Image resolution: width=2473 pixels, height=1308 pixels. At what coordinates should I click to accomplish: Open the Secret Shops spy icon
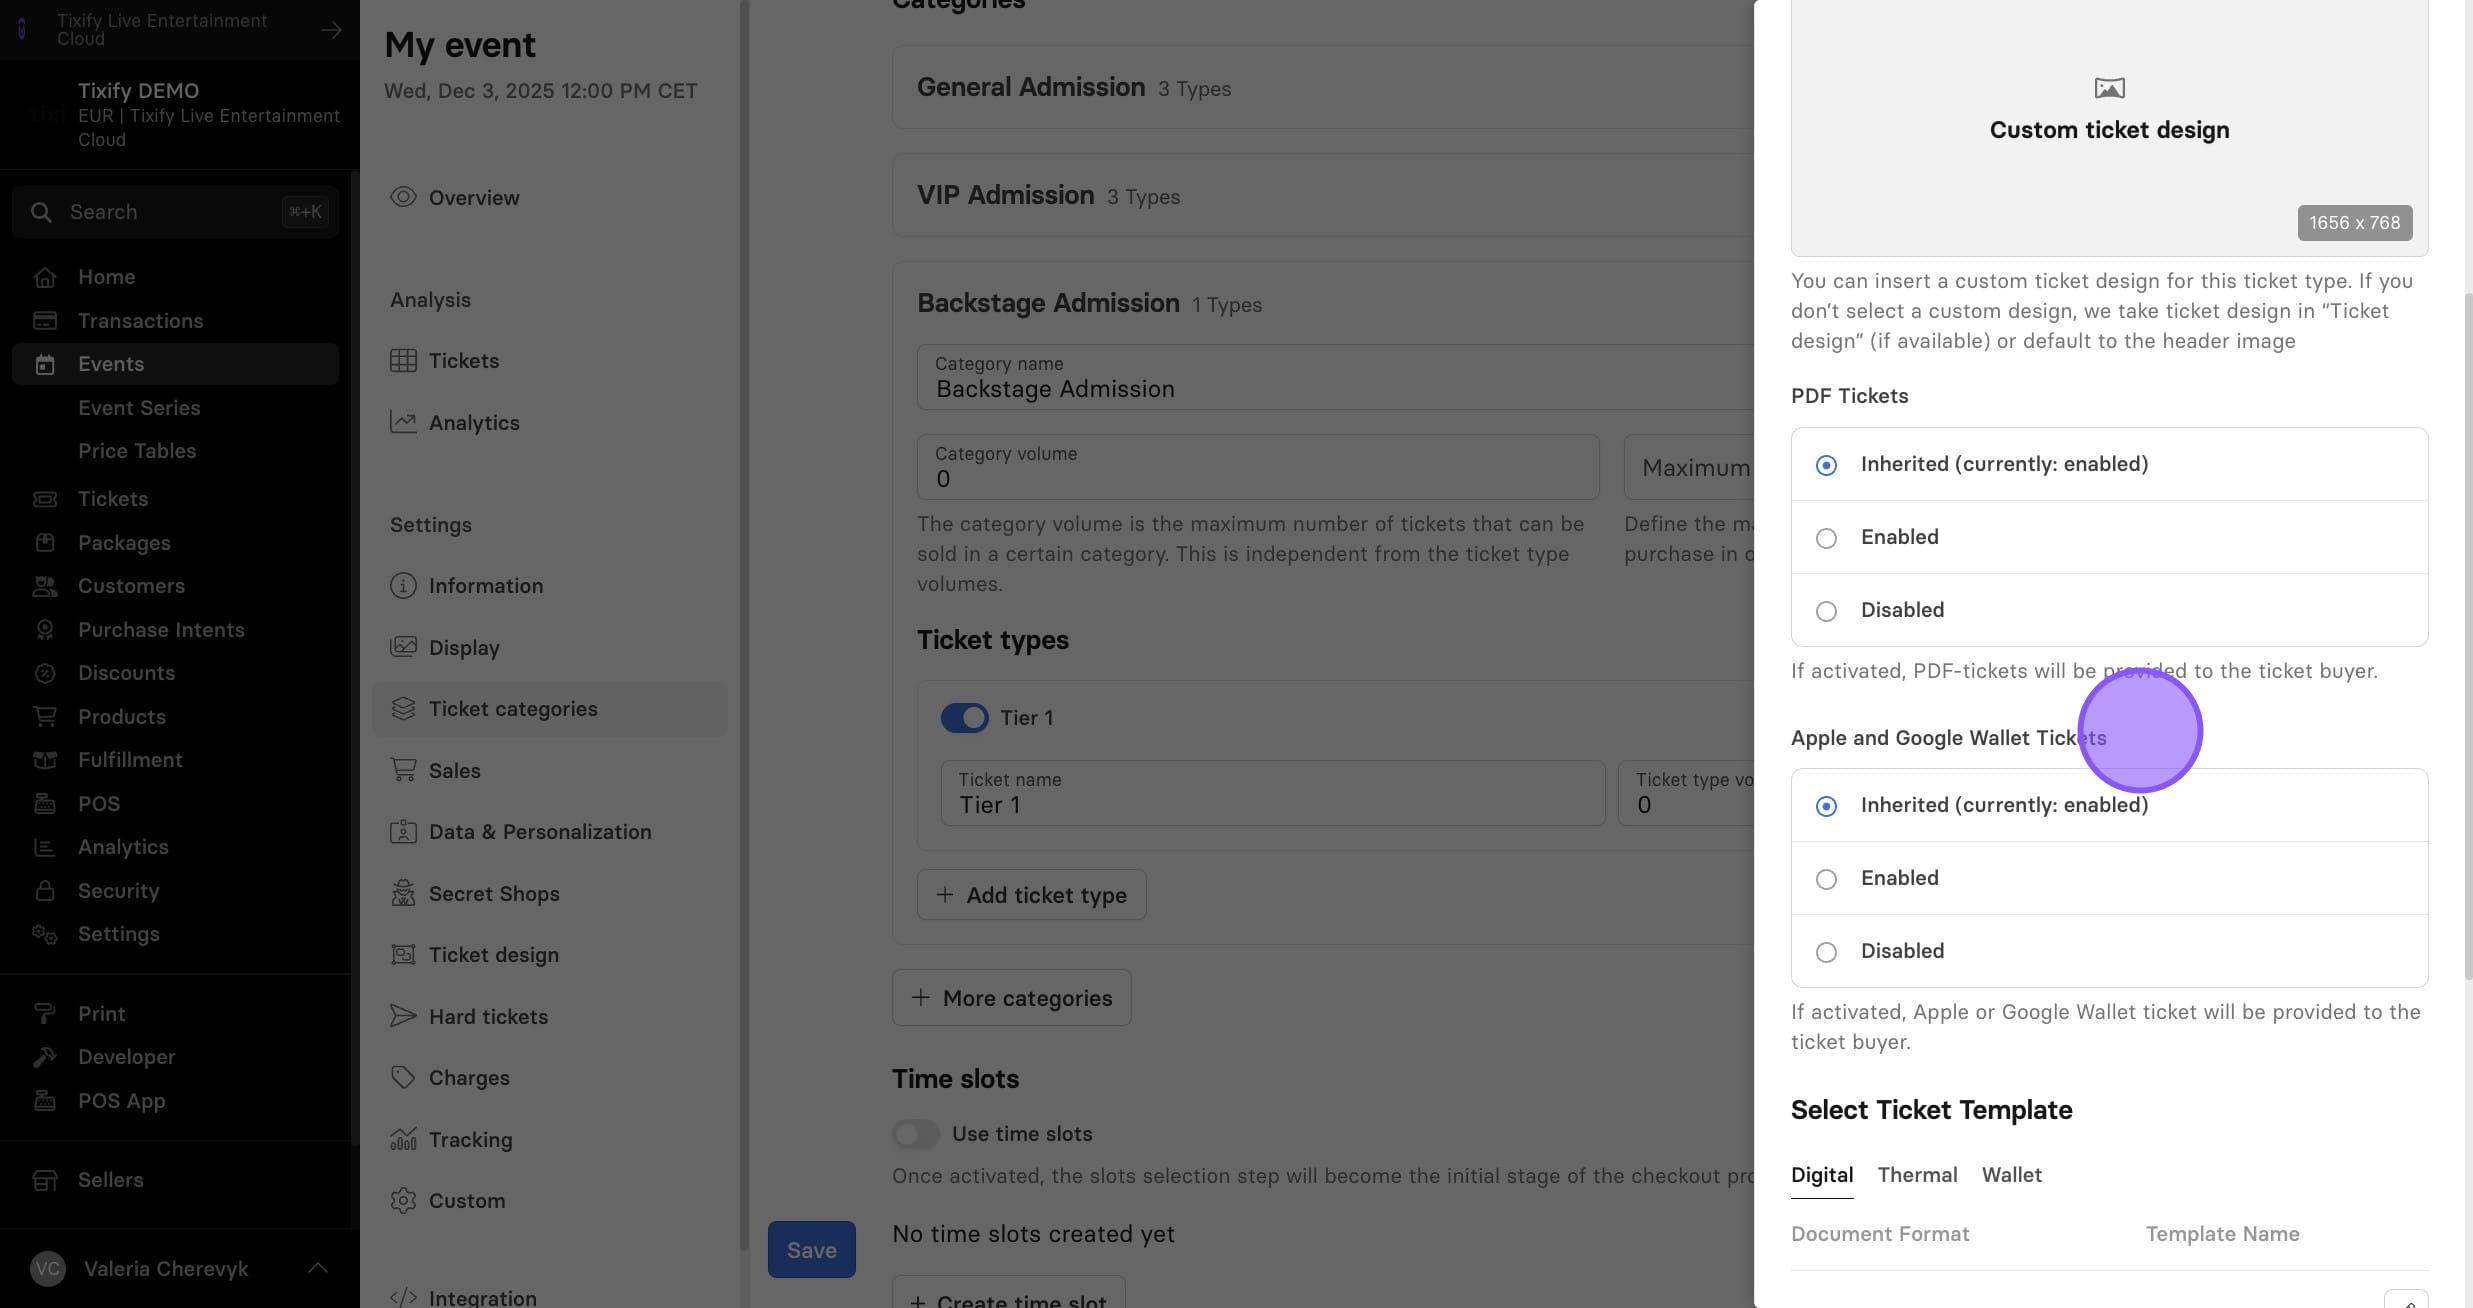click(403, 893)
